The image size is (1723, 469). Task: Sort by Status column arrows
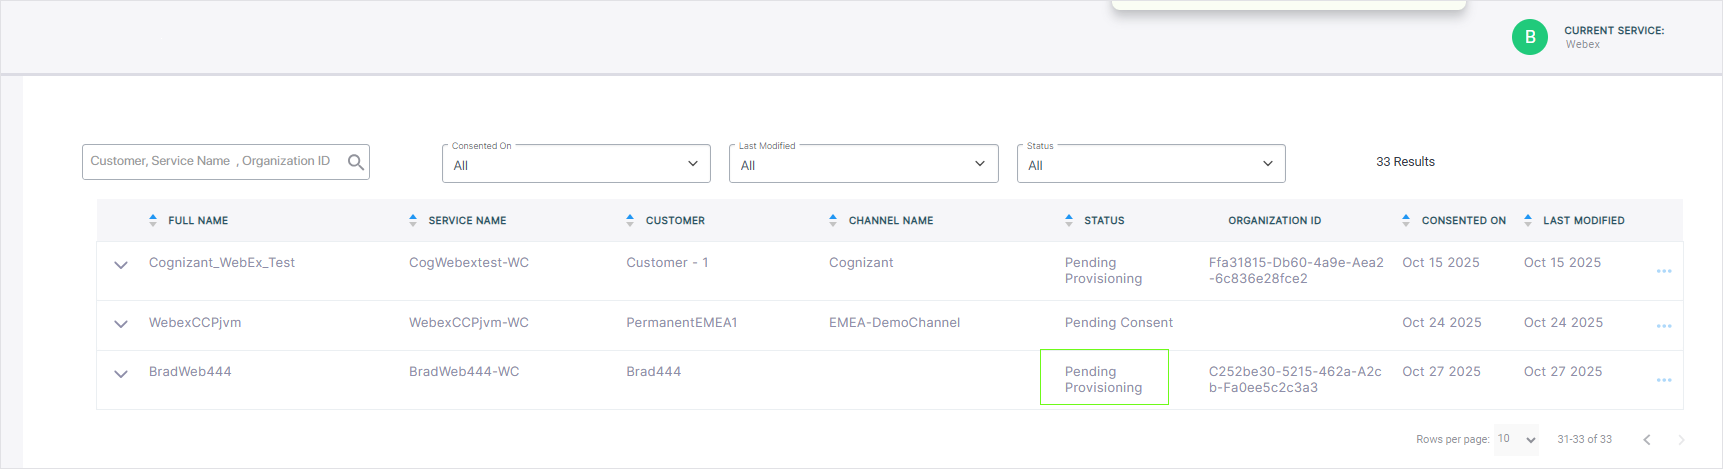[x=1069, y=220]
